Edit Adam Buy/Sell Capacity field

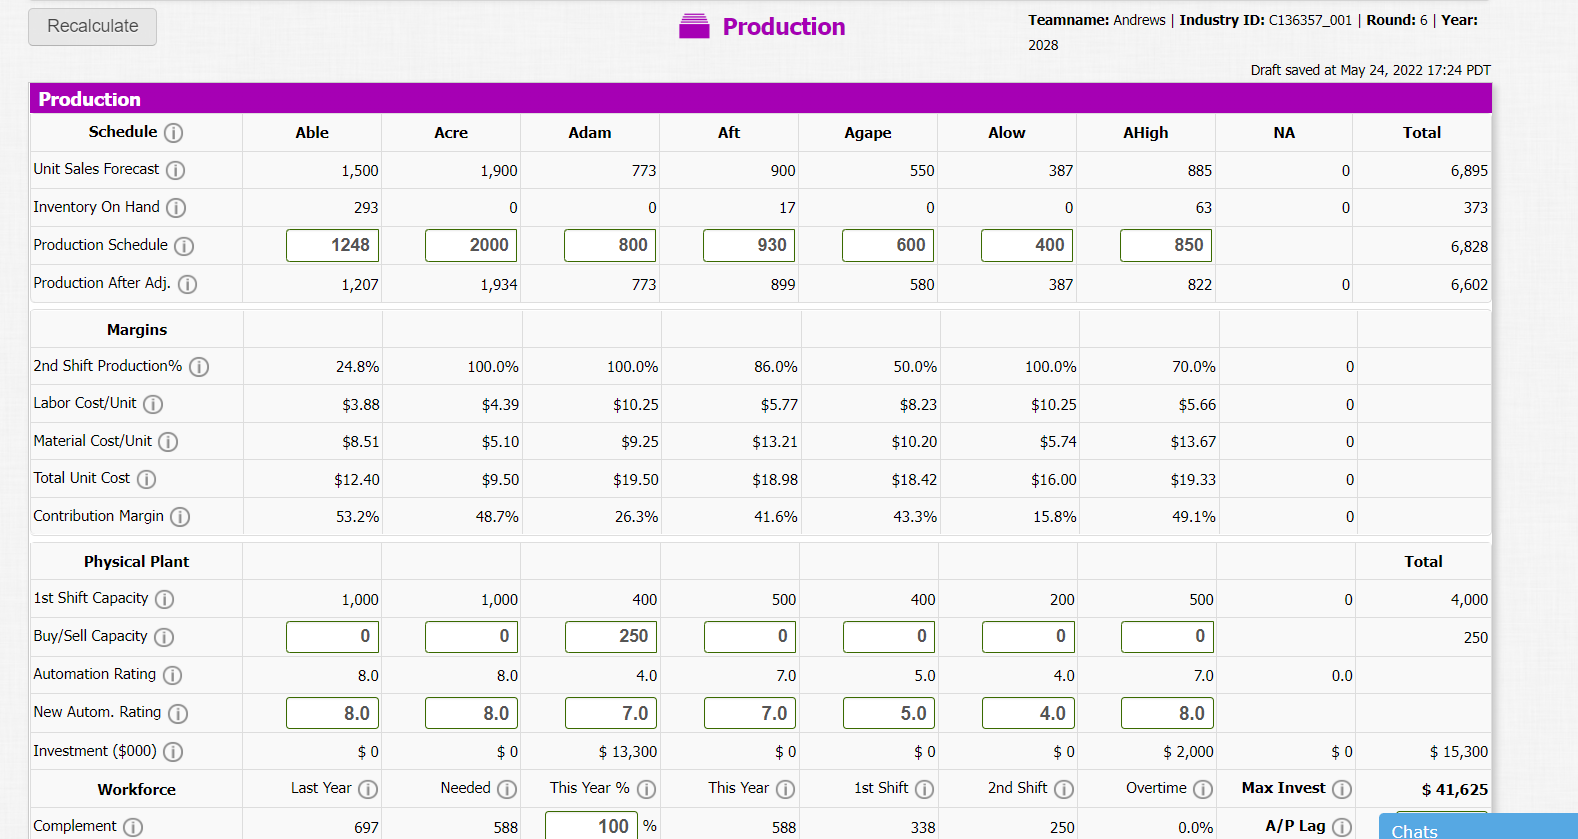(611, 637)
